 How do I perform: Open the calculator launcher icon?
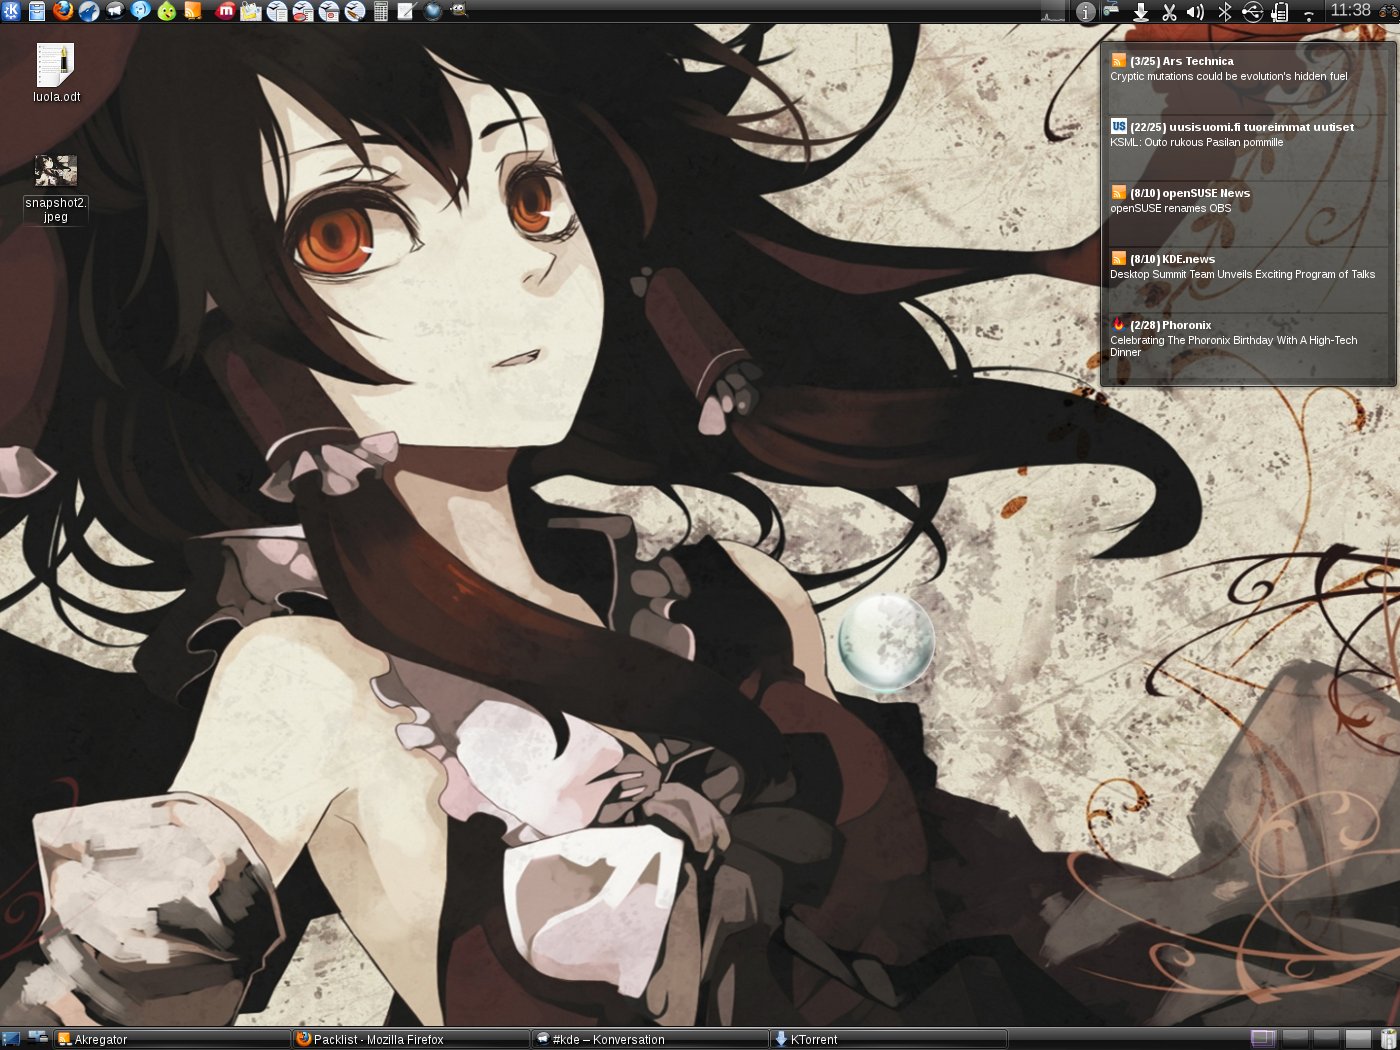click(x=381, y=11)
